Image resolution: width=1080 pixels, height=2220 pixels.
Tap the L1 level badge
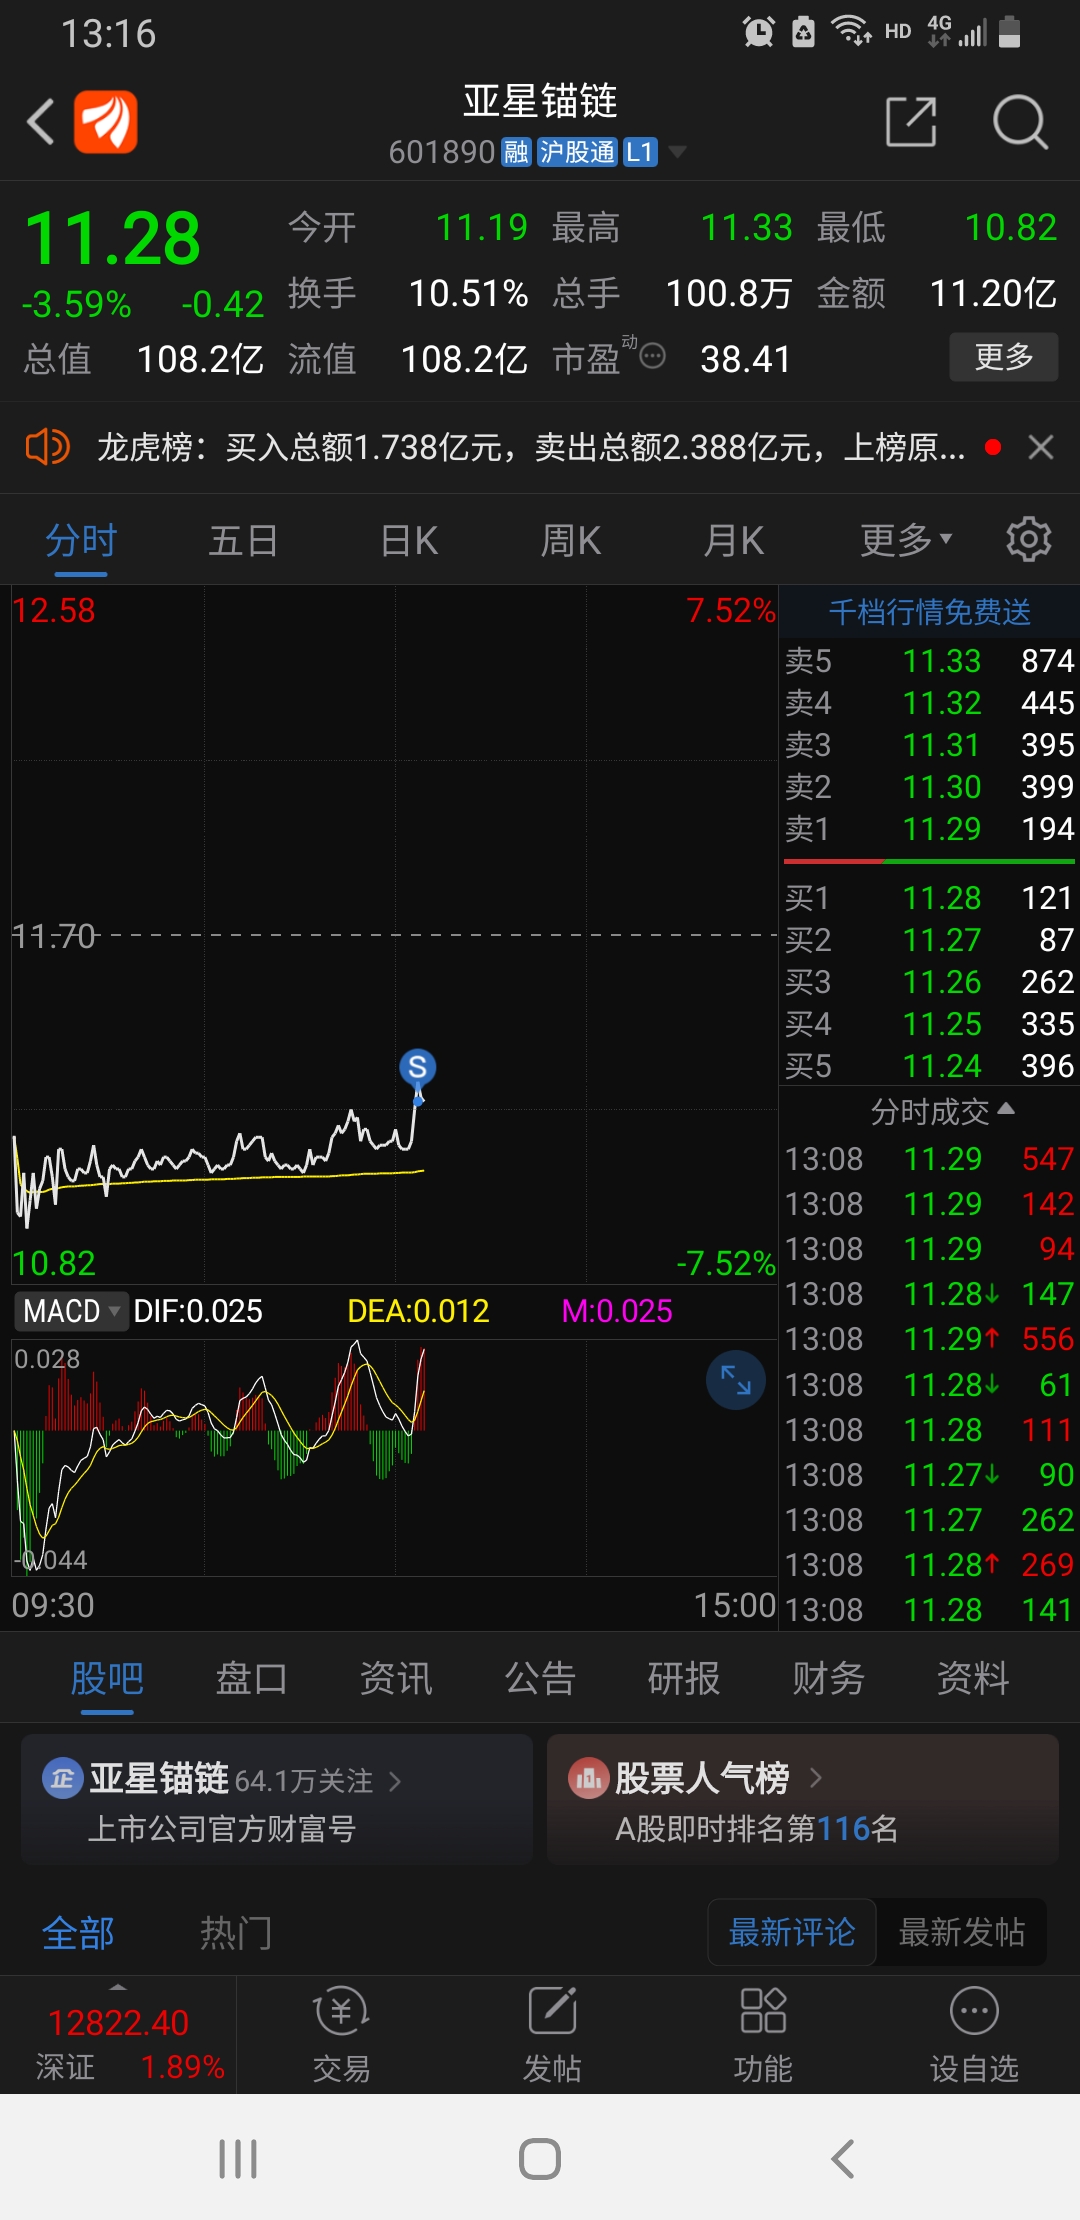pyautogui.click(x=639, y=152)
